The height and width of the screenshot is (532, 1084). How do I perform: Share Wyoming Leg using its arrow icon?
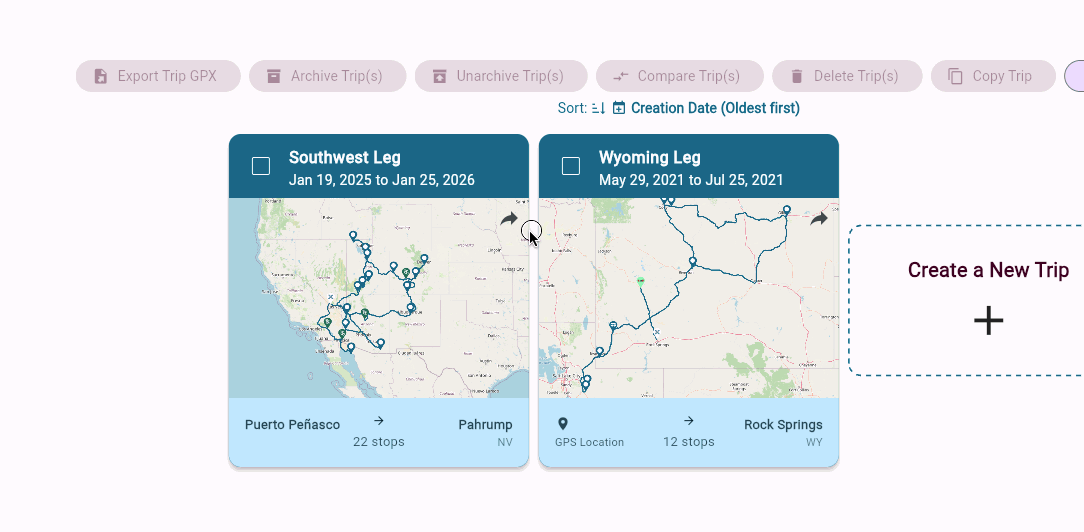point(819,219)
